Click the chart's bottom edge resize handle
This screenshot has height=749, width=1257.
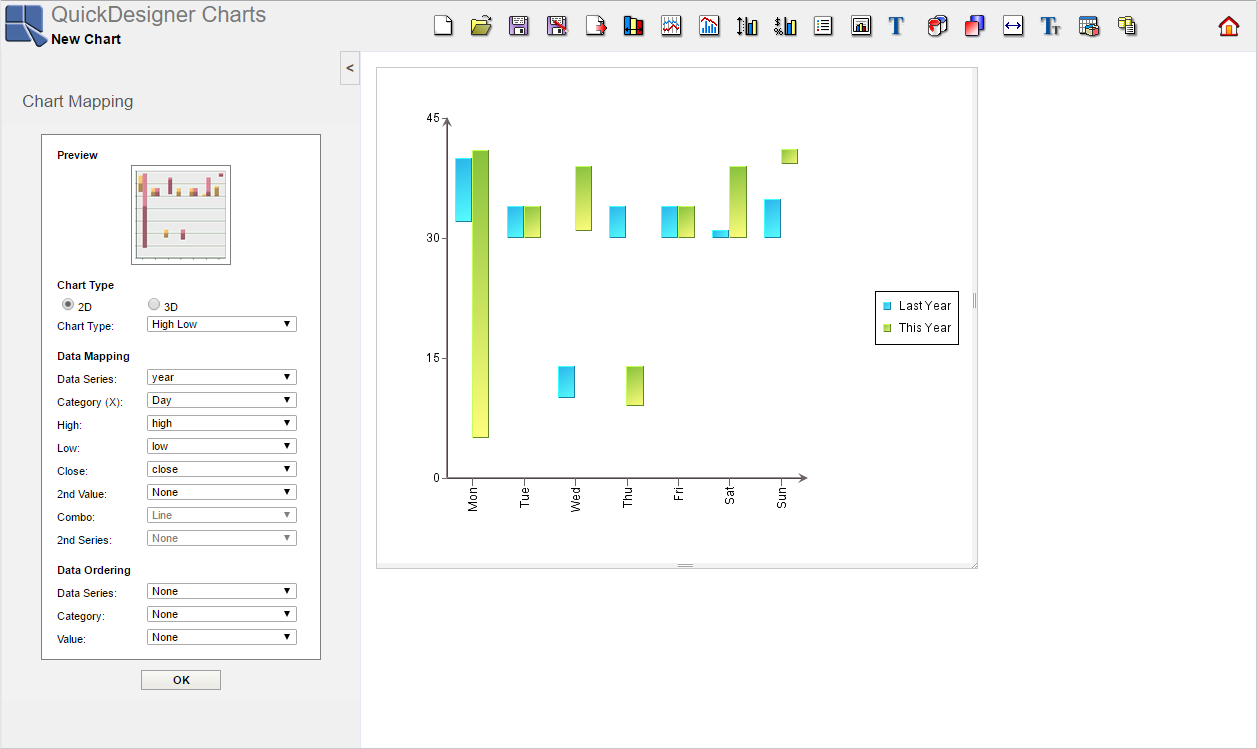685,566
